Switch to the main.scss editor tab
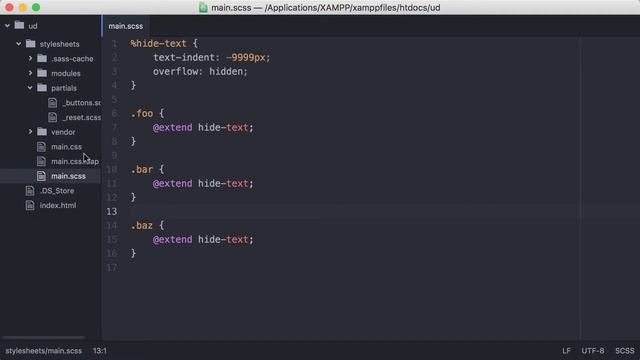Viewport: 640px width, 360px height. point(126,26)
